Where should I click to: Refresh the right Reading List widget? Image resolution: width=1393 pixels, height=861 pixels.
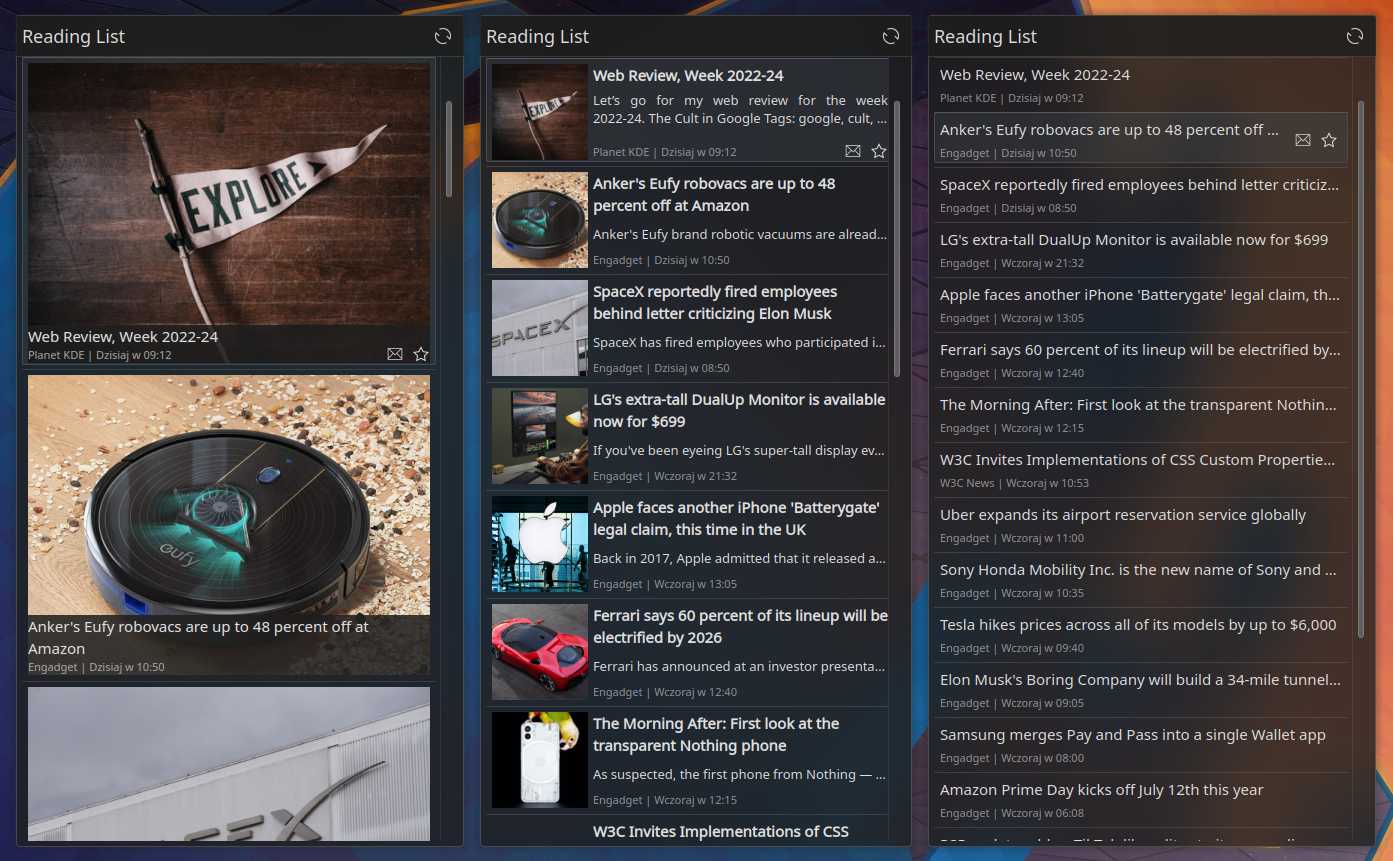[1355, 36]
